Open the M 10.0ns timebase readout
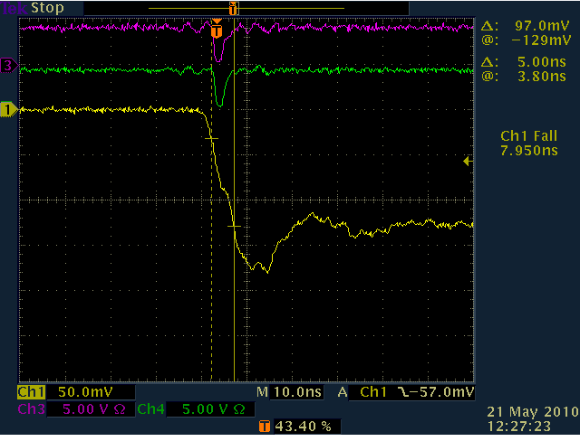 point(290,392)
